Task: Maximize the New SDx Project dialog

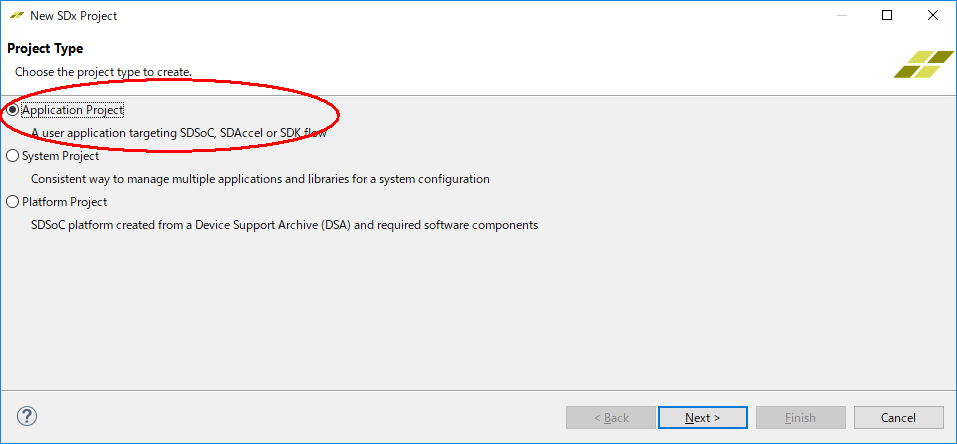Action: pyautogui.click(x=887, y=16)
